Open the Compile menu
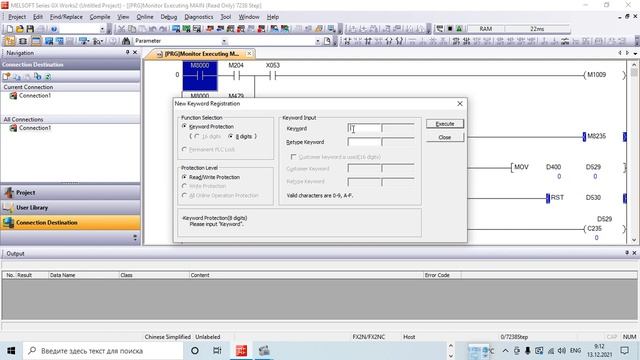 click(x=100, y=17)
